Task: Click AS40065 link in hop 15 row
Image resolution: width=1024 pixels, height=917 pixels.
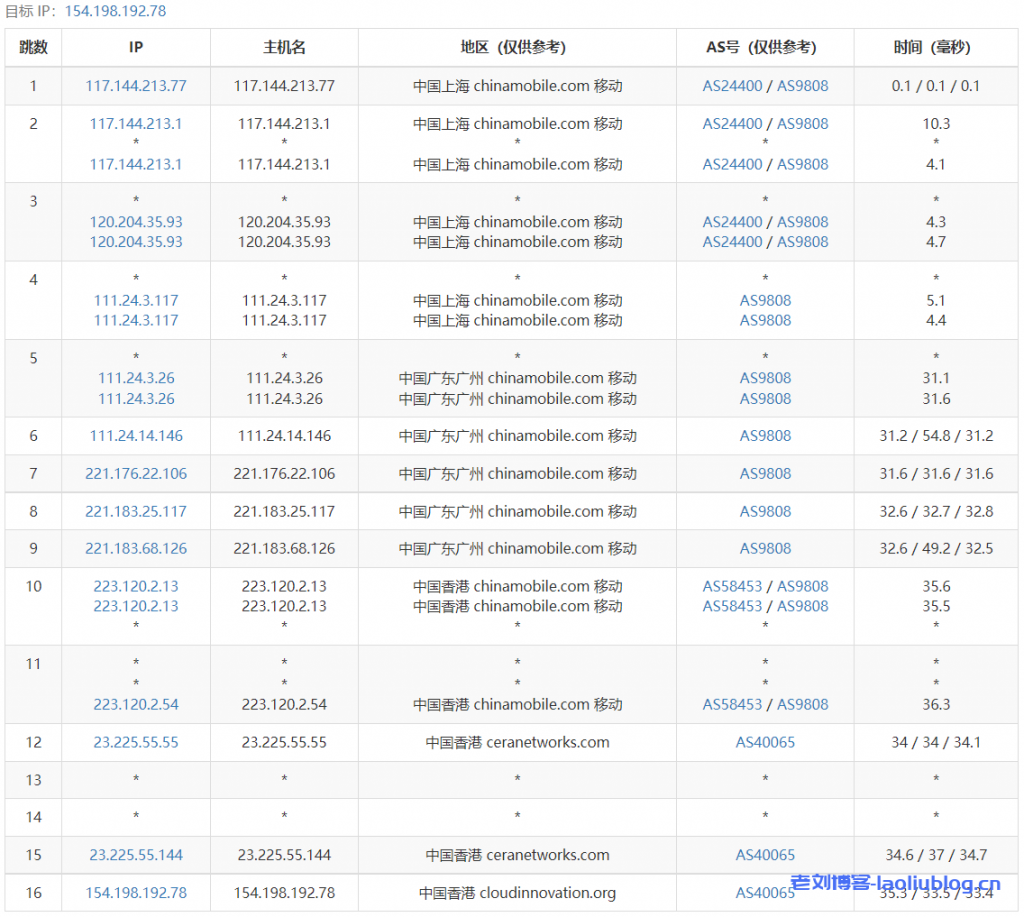Action: point(765,855)
